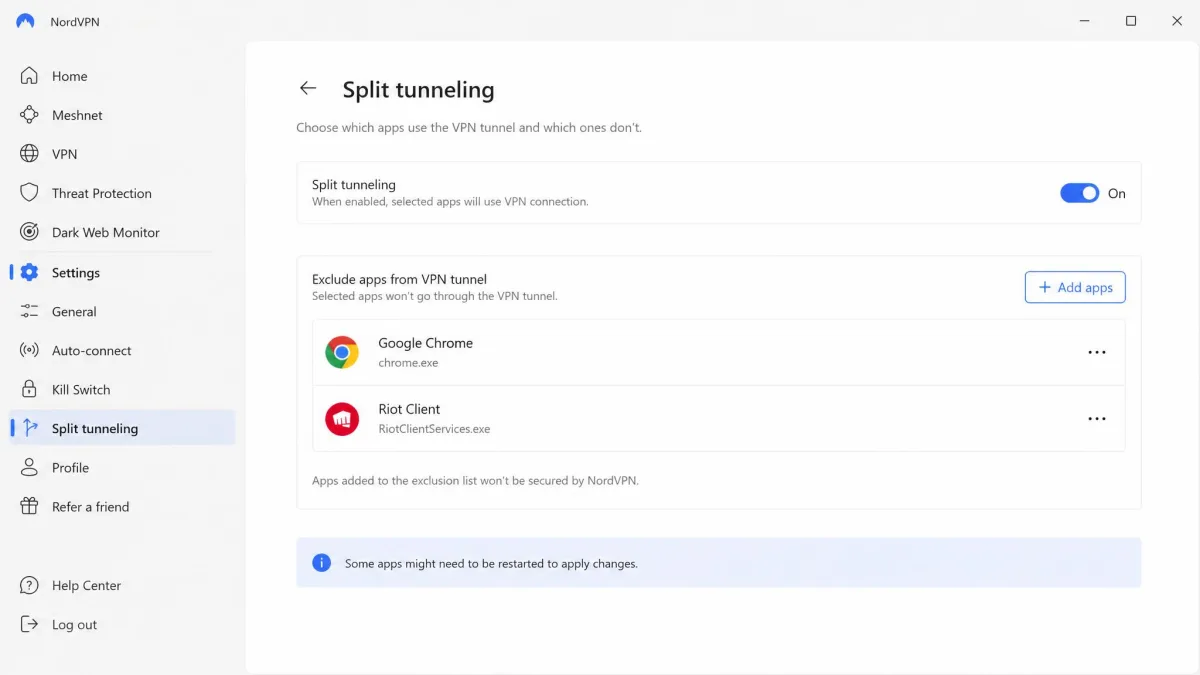Click the Riot Client red fist icon

click(x=342, y=418)
